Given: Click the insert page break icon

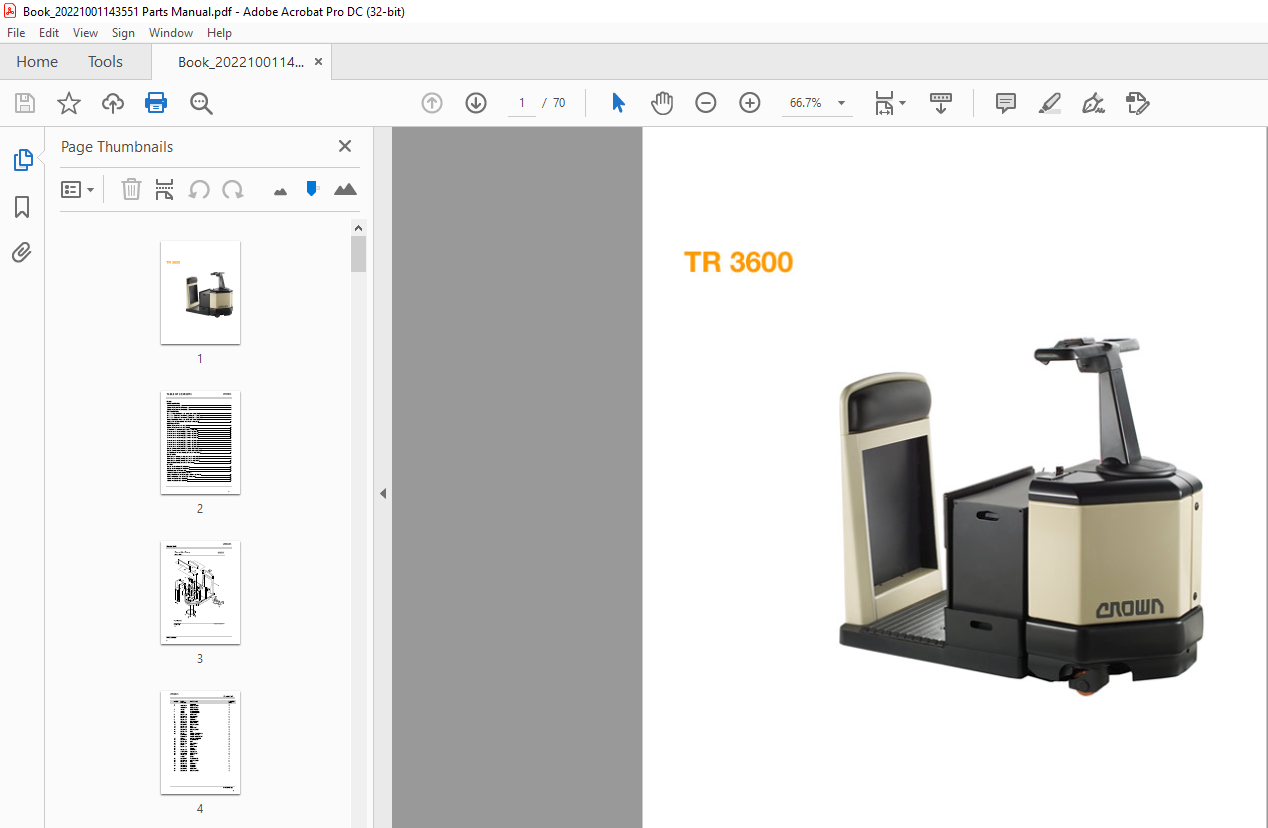Looking at the screenshot, I should click(x=165, y=189).
